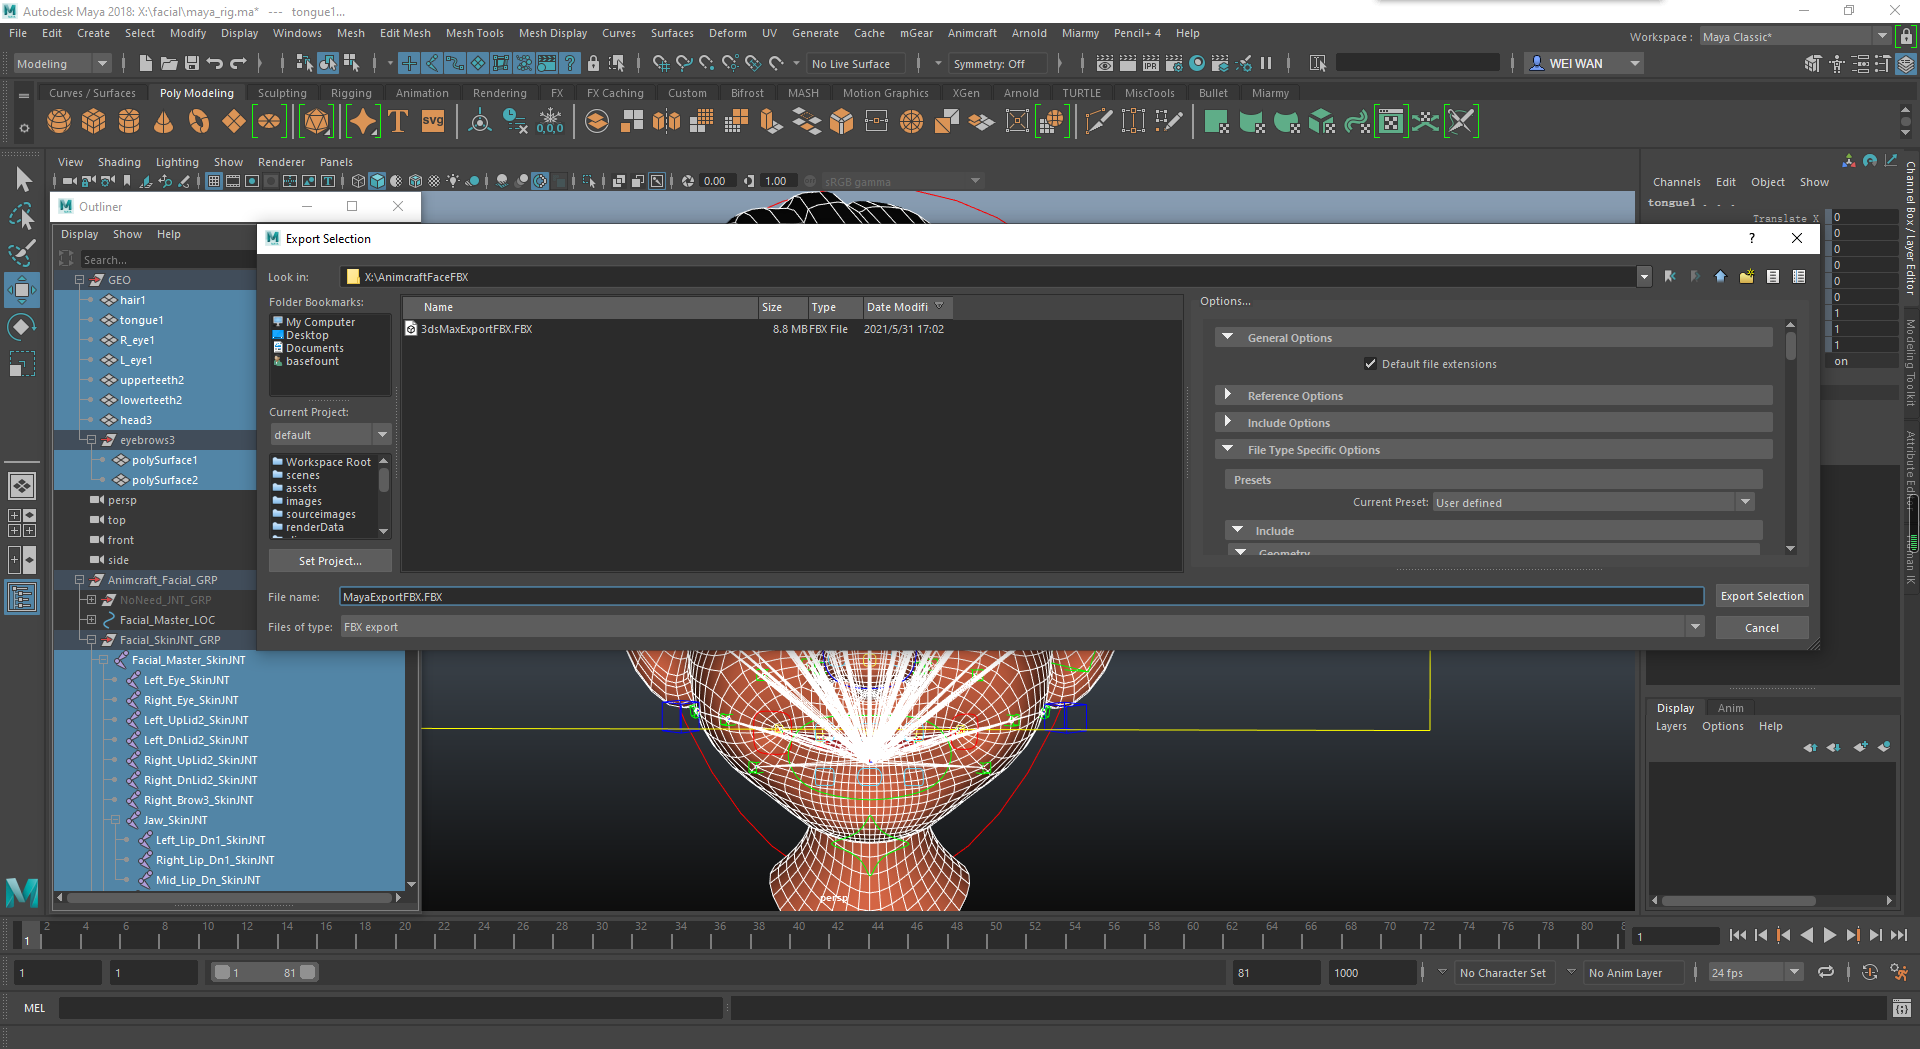
Task: Toggle the viewport grid display icon
Action: 214,181
